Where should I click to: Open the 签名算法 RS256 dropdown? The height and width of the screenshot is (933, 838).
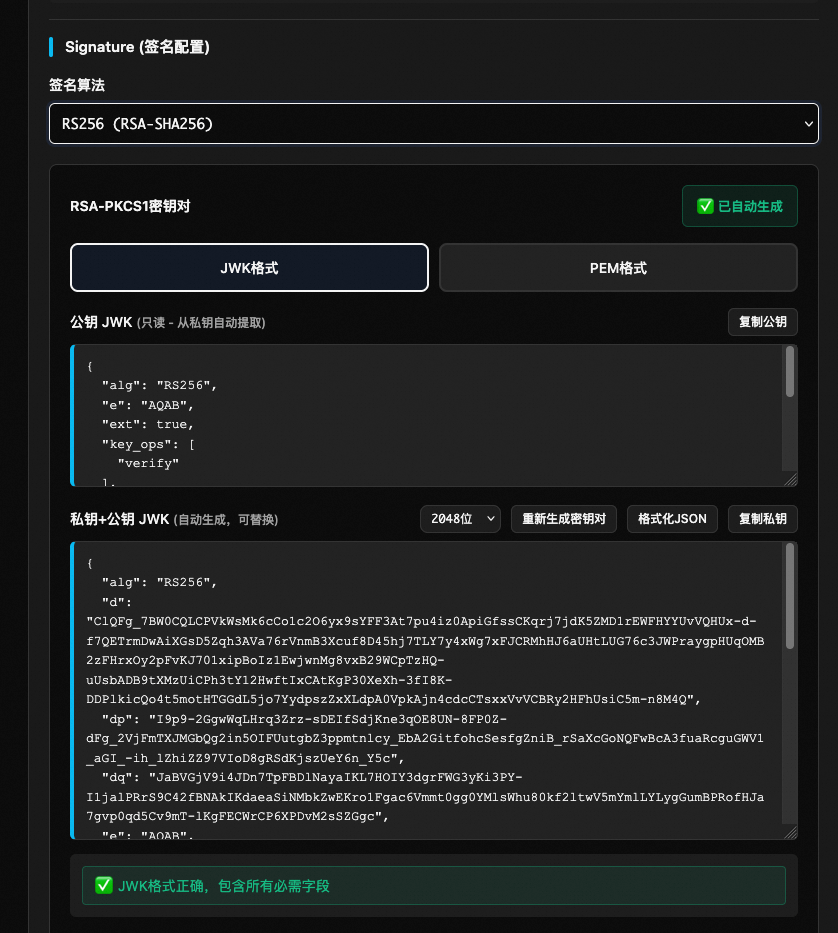[x=433, y=123]
